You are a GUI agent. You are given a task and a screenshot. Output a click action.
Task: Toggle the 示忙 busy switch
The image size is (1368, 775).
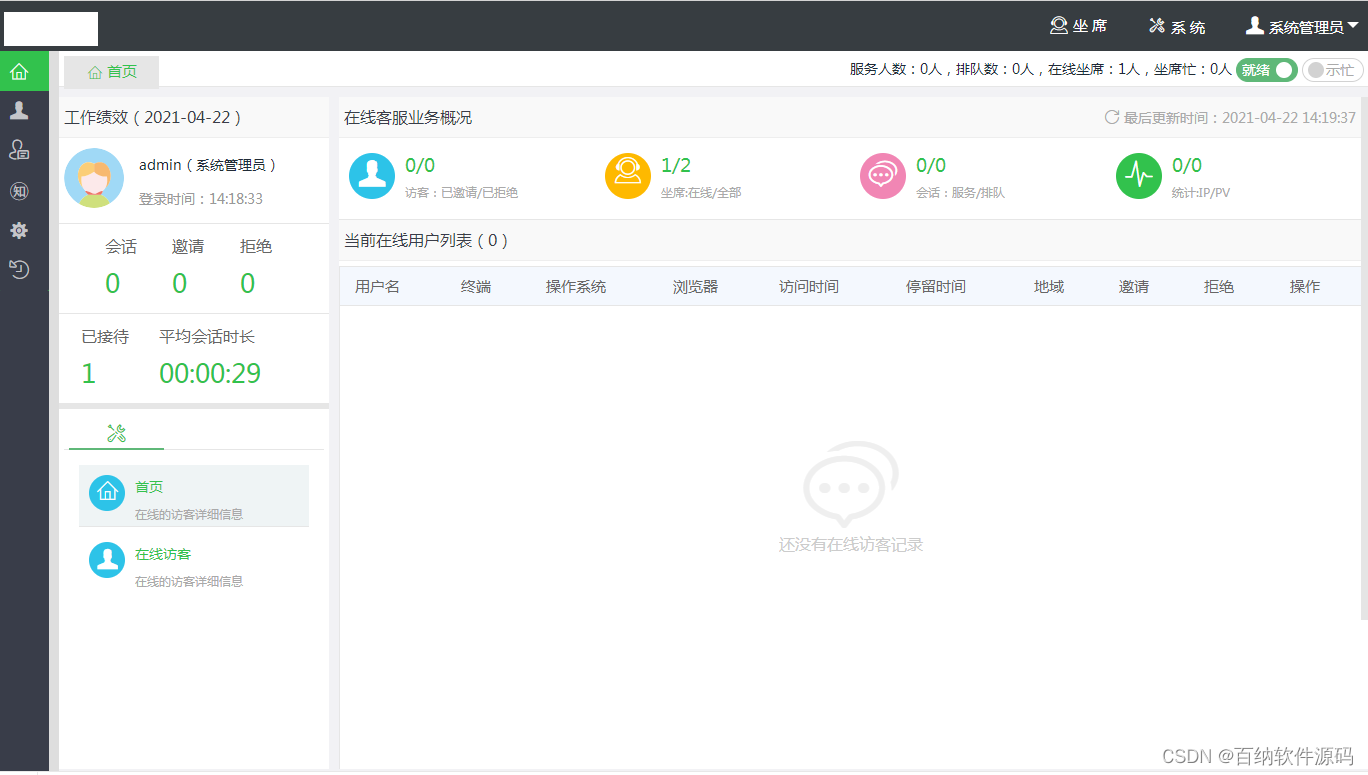point(1332,70)
